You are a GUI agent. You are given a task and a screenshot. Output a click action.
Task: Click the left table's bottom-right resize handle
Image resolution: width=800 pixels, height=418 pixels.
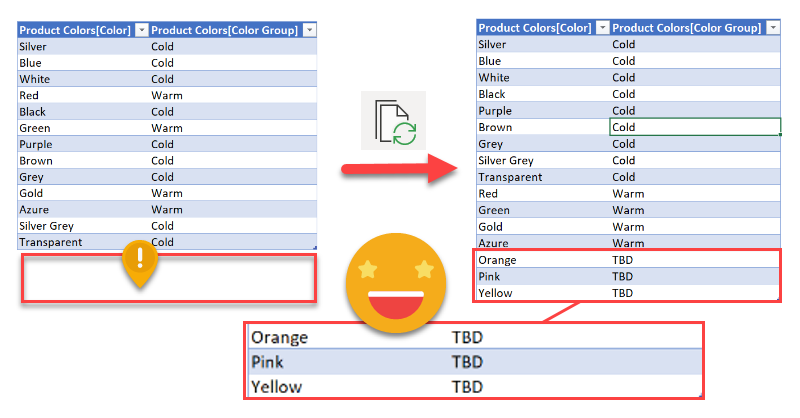315,248
